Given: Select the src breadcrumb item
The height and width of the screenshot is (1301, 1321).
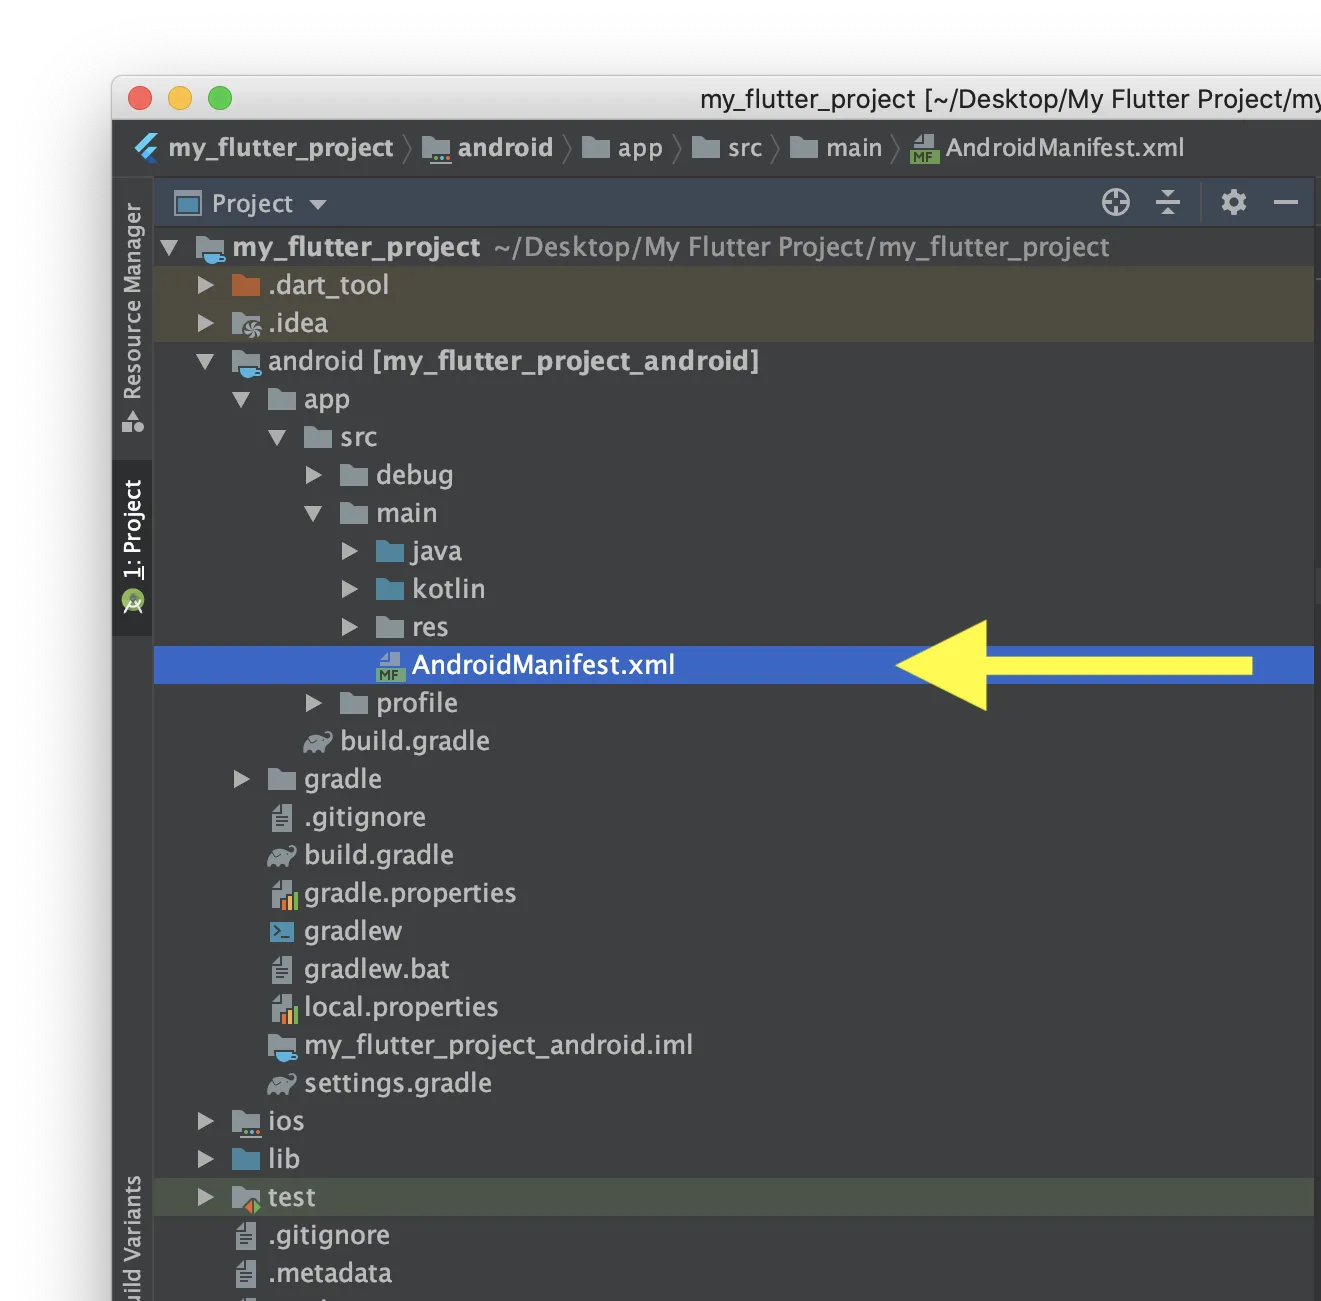Looking at the screenshot, I should coord(727,148).
